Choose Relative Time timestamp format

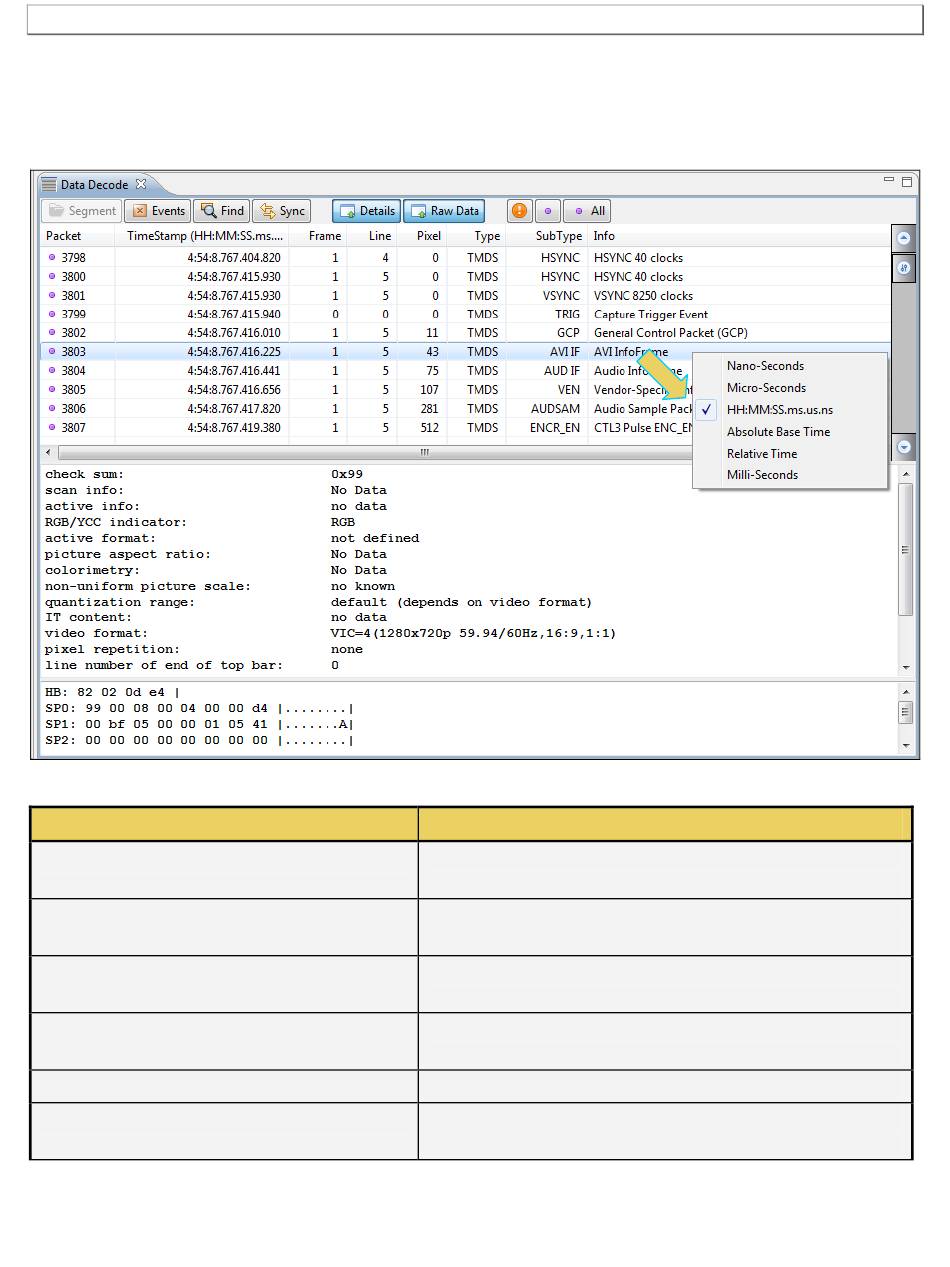coord(762,454)
